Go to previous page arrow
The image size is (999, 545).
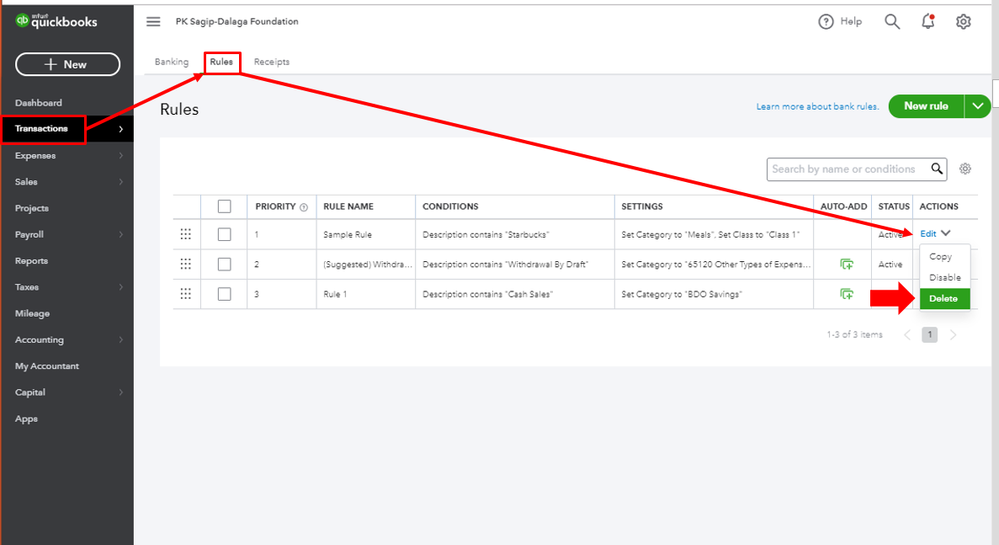click(907, 335)
